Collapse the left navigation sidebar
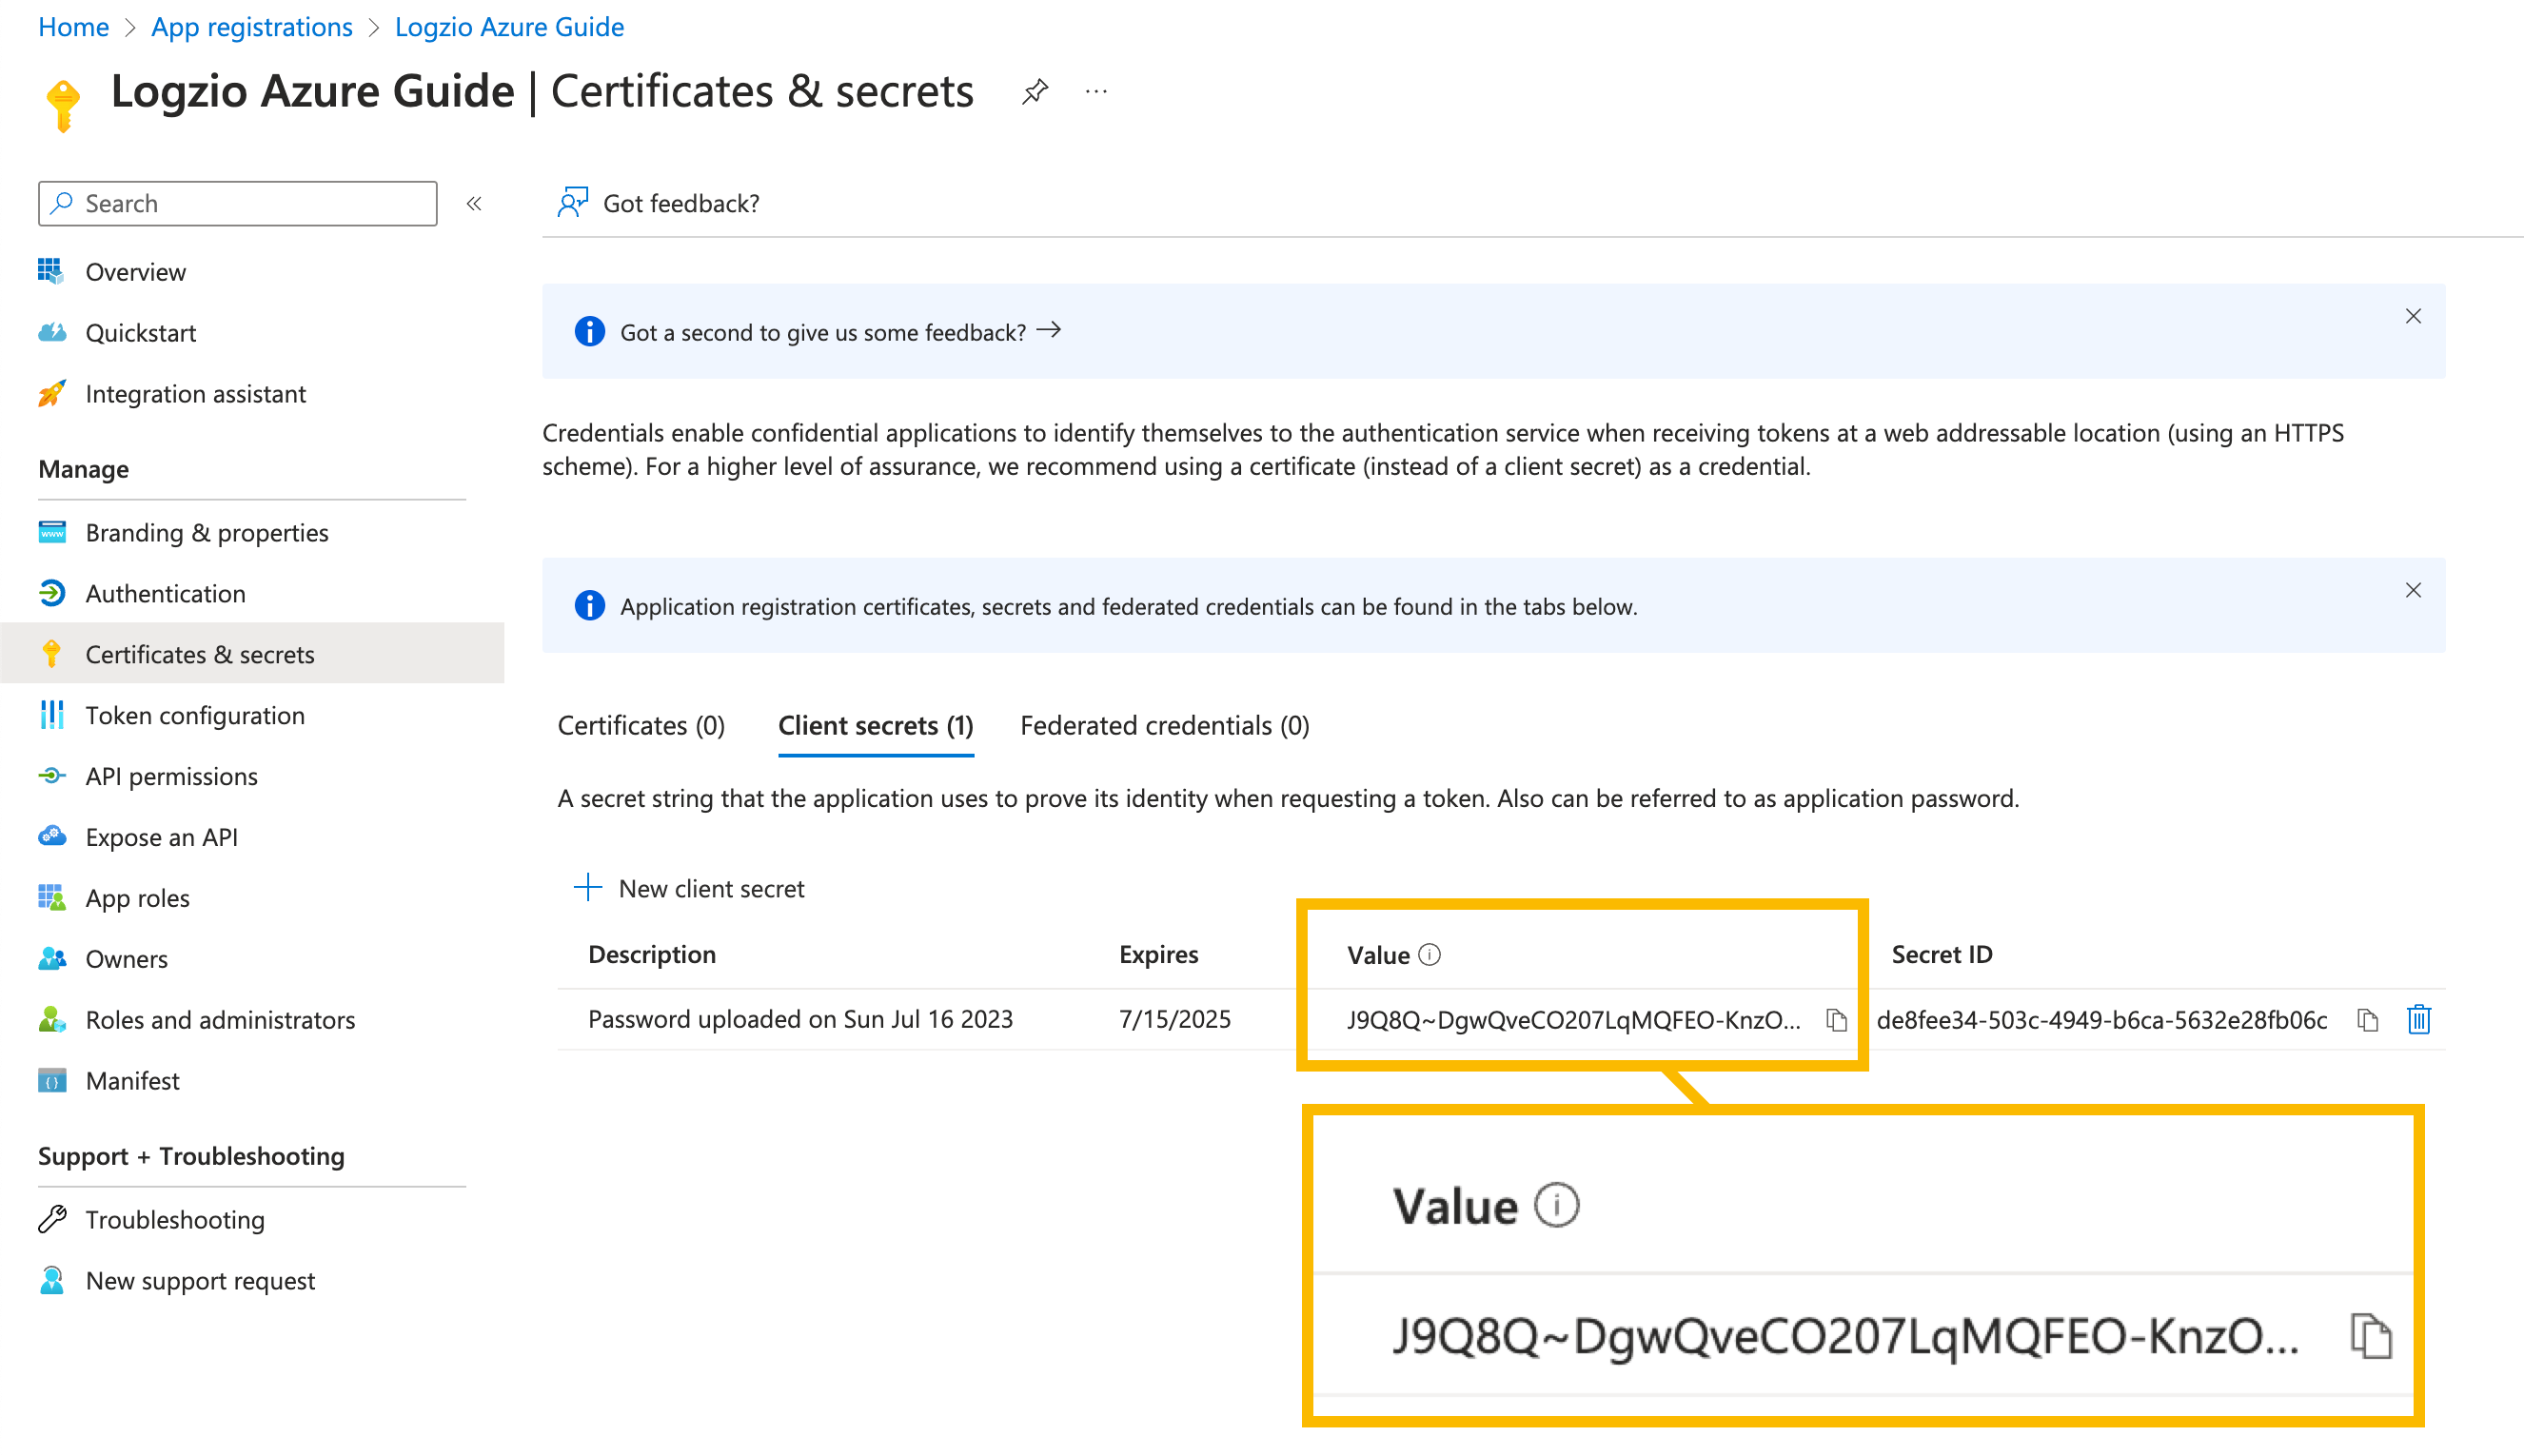2524x1456 pixels. (474, 204)
